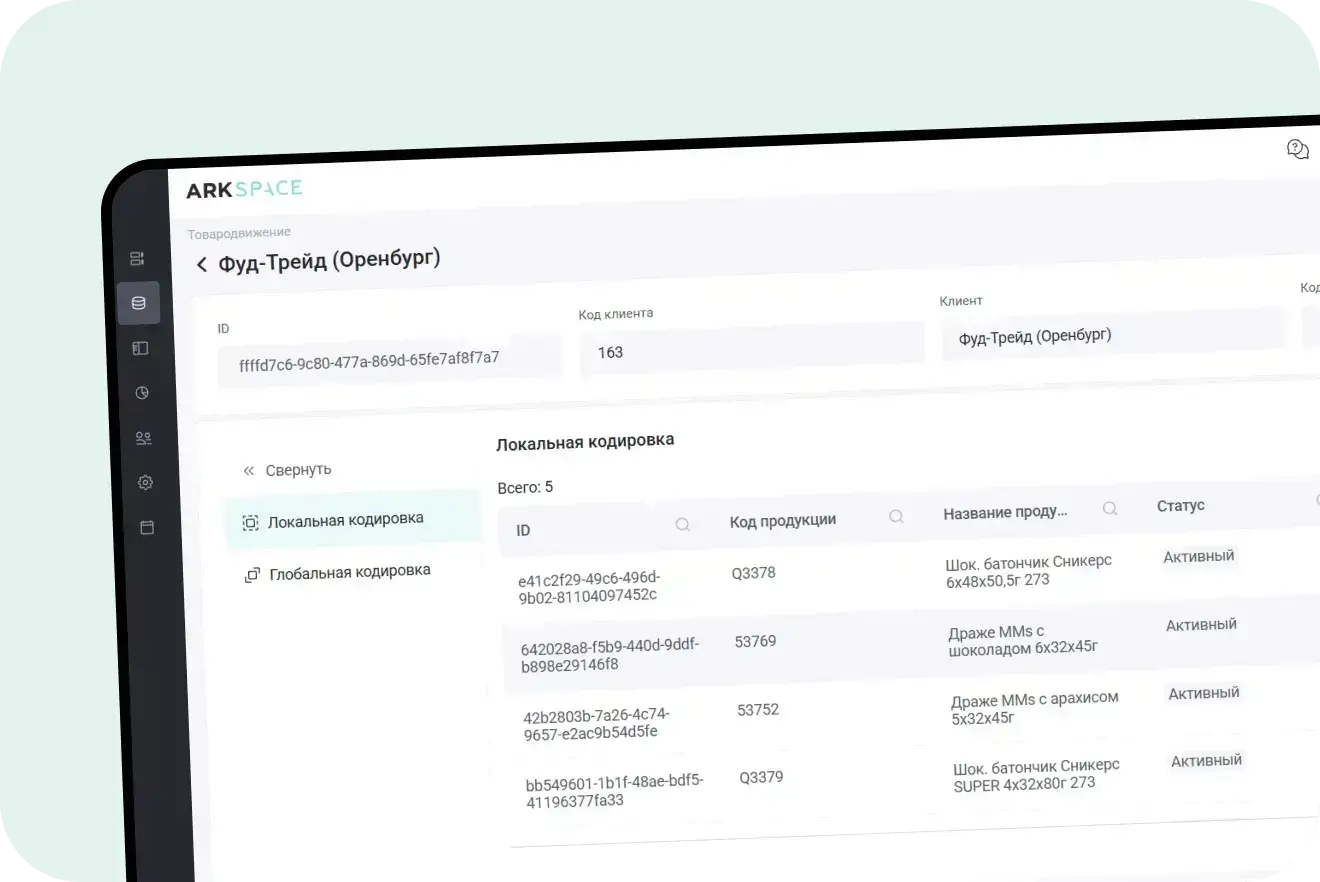The height and width of the screenshot is (882, 1320).
Task: Click the Статус column header
Action: (1181, 506)
